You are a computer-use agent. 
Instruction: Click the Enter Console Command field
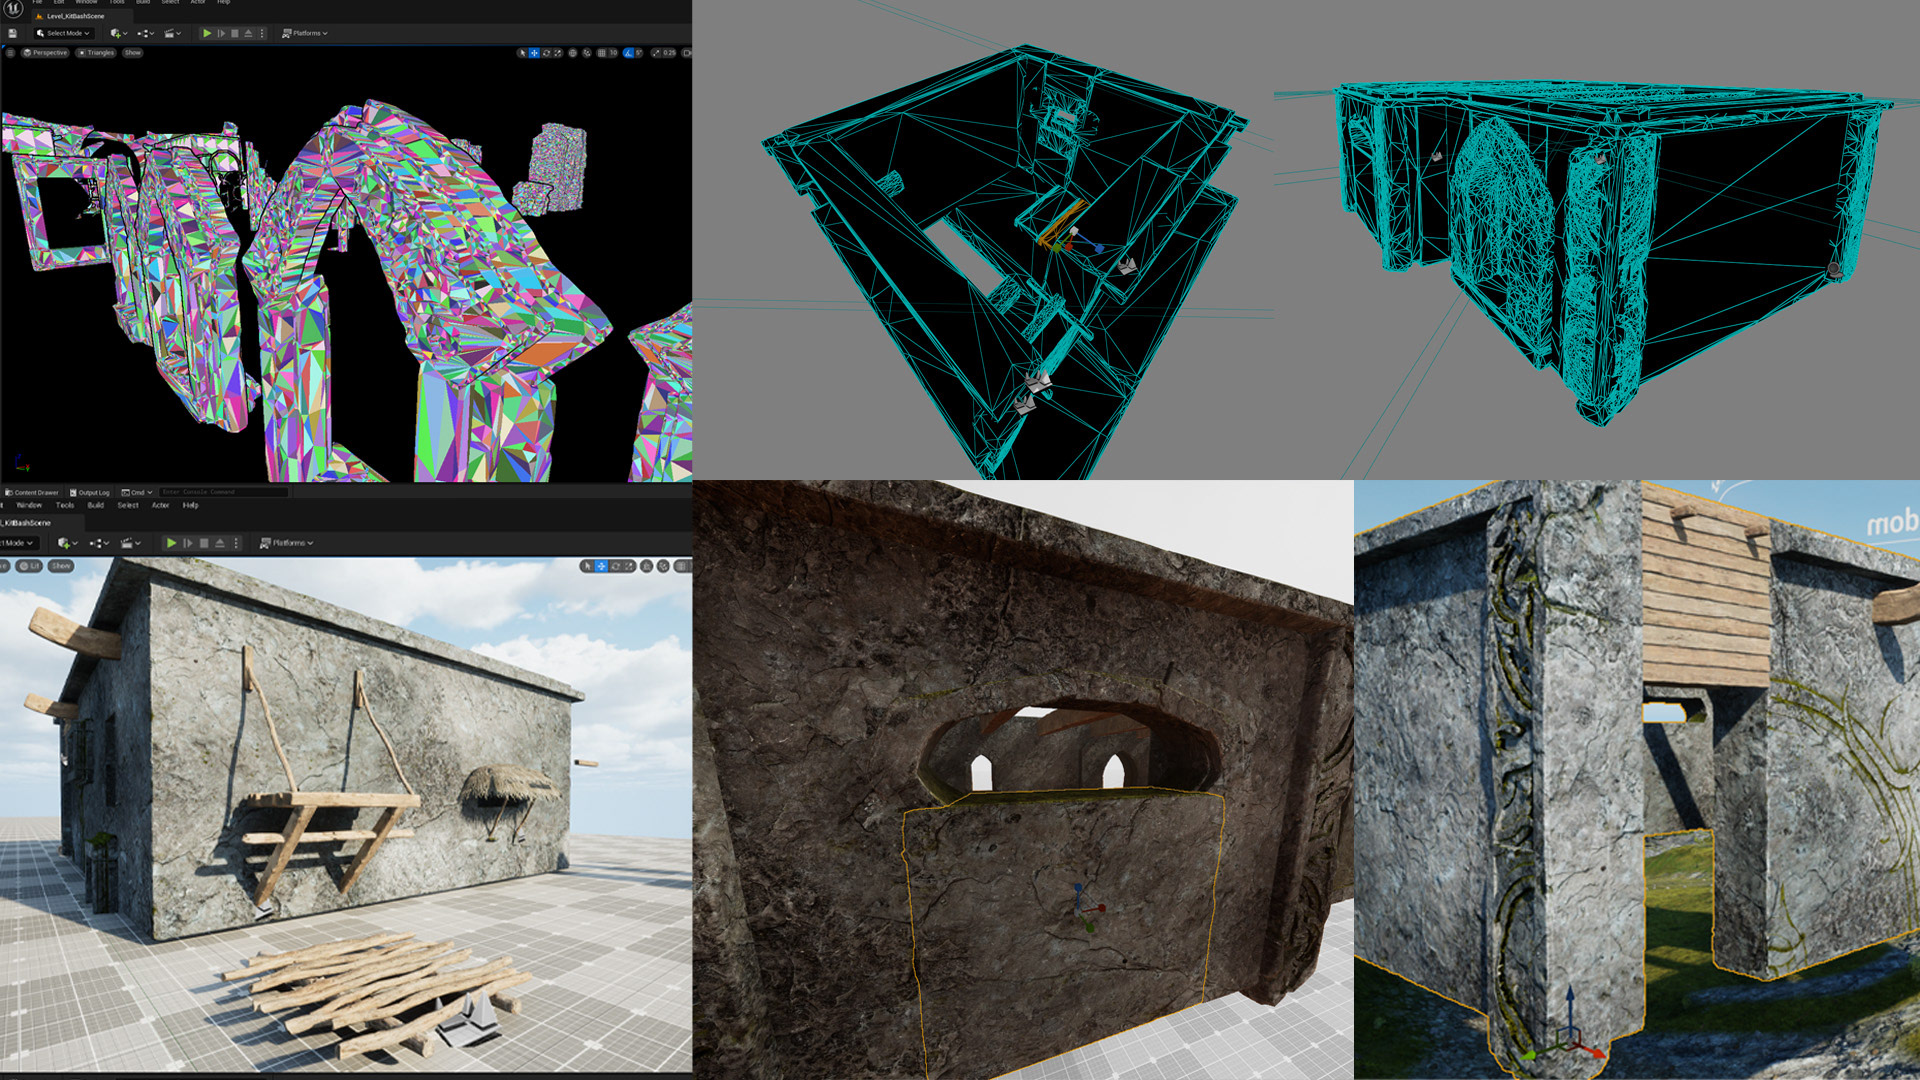[222, 492]
